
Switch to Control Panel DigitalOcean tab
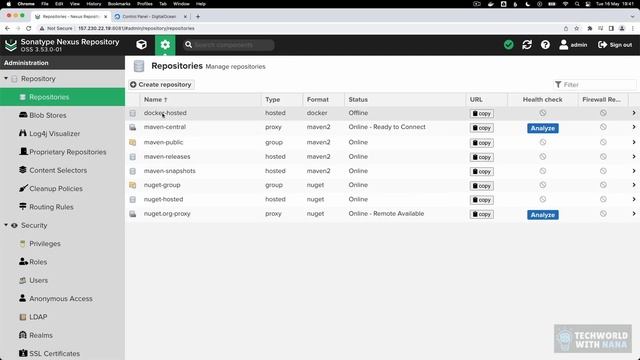pos(149,17)
